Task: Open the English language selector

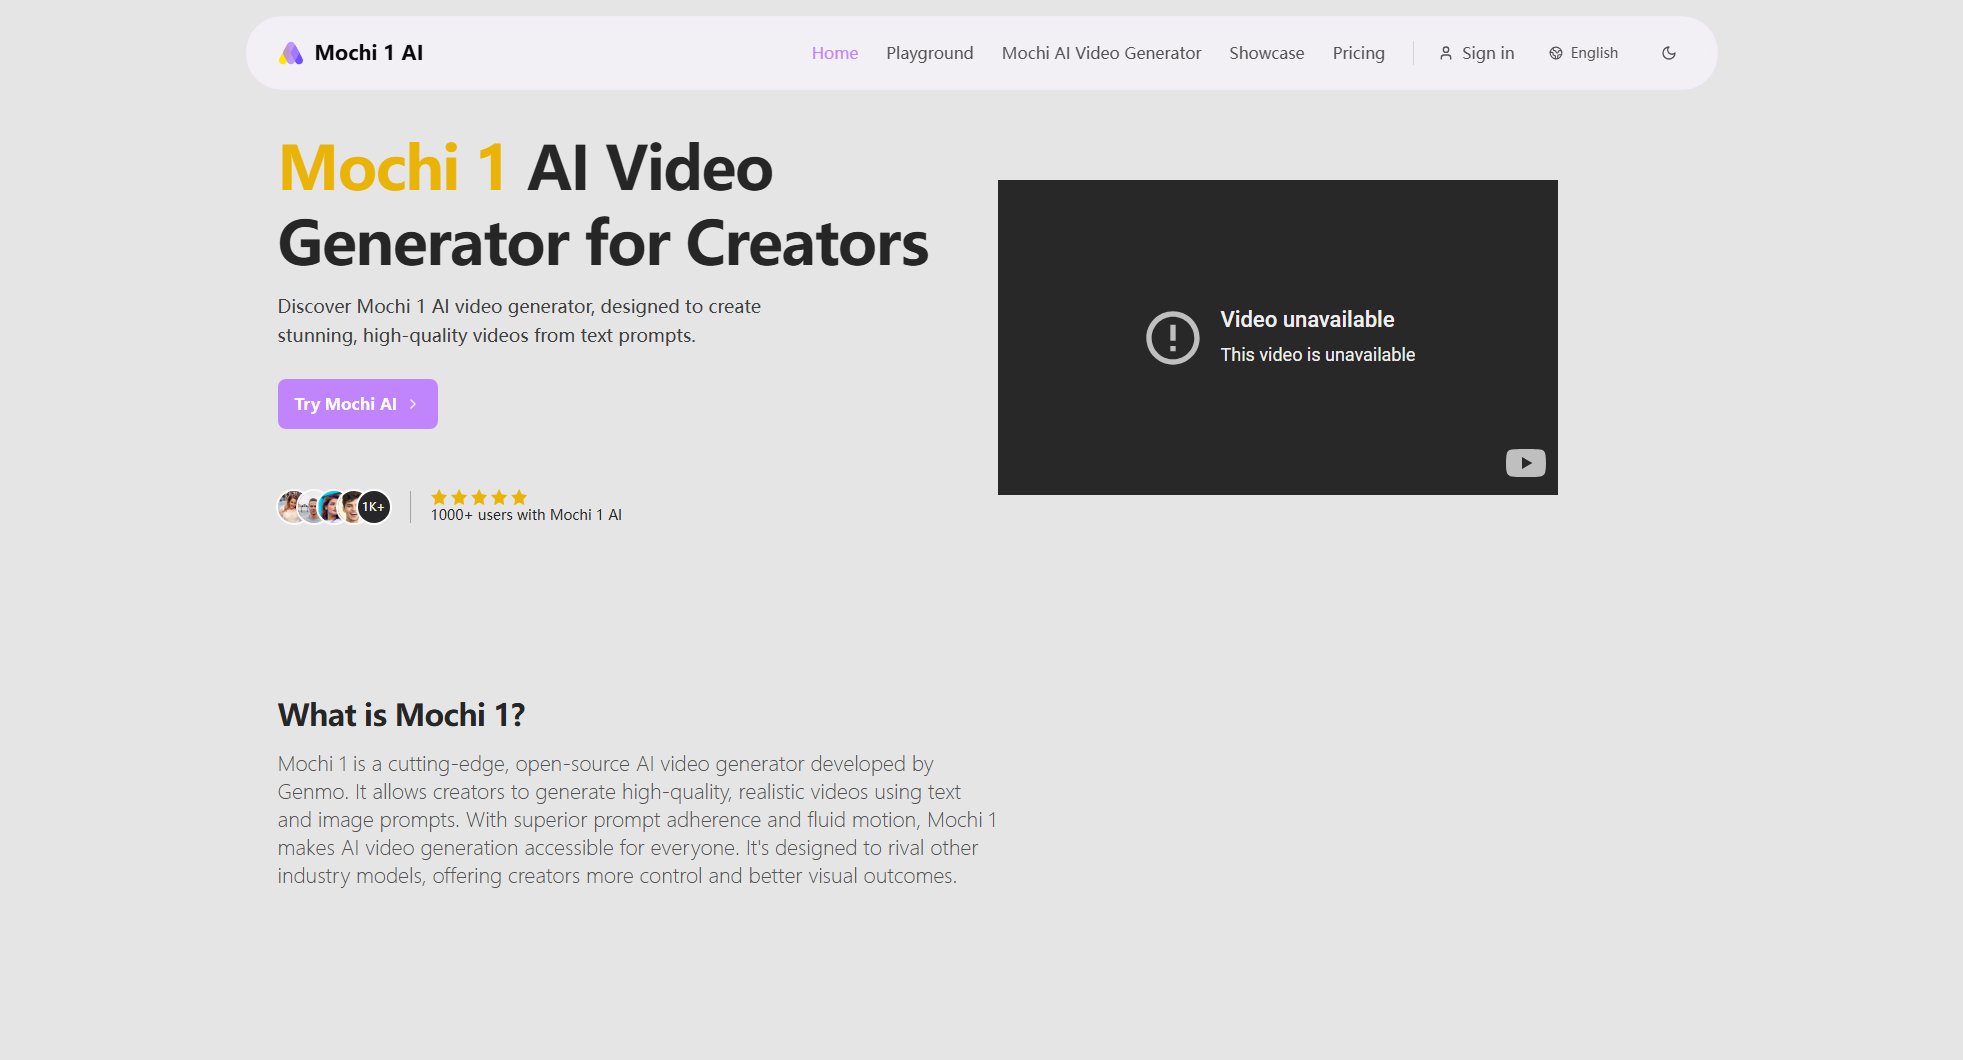Action: coord(1583,53)
